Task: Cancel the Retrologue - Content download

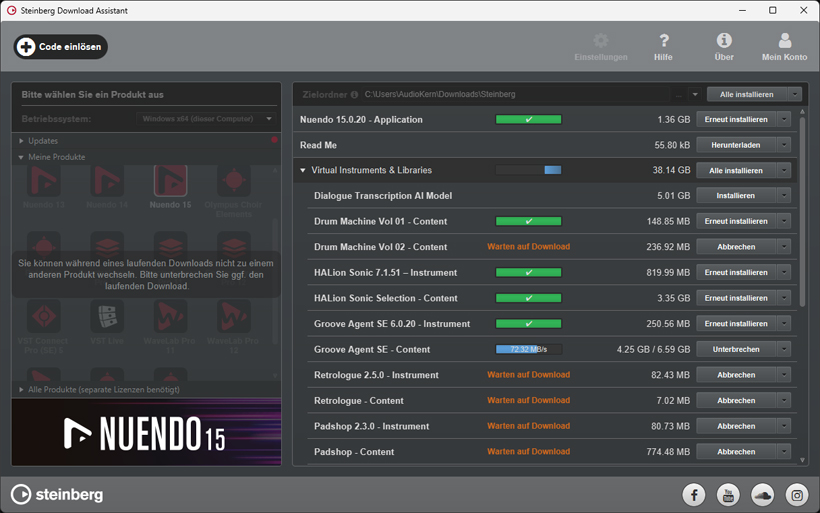Action: (x=736, y=401)
